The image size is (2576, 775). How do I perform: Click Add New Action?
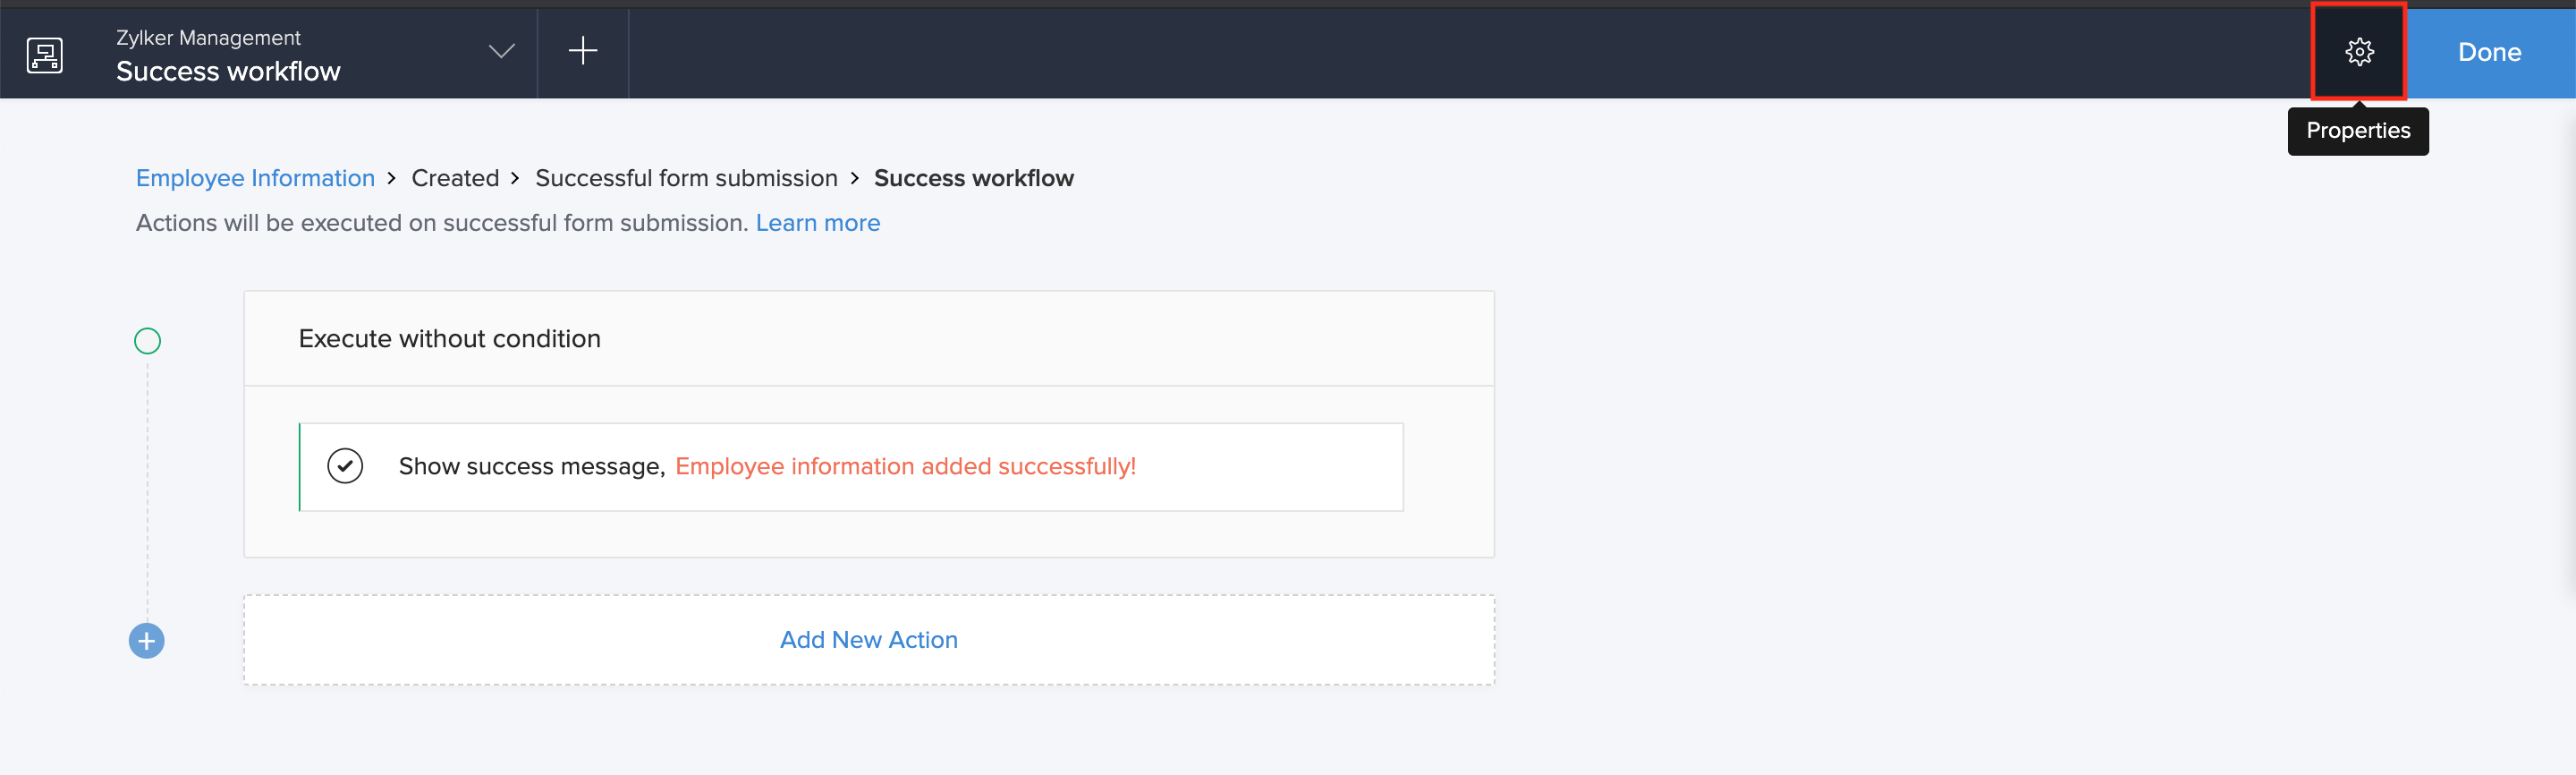coord(868,640)
